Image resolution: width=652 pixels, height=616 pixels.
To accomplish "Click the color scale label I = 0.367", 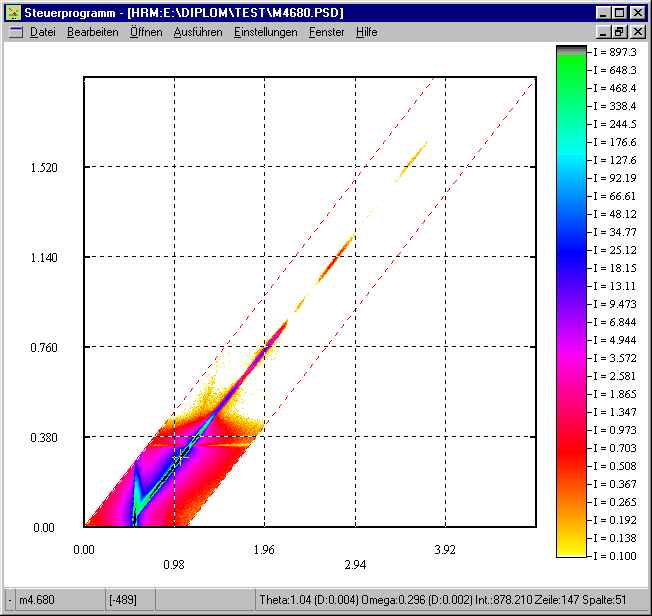I will pyautogui.click(x=615, y=484).
